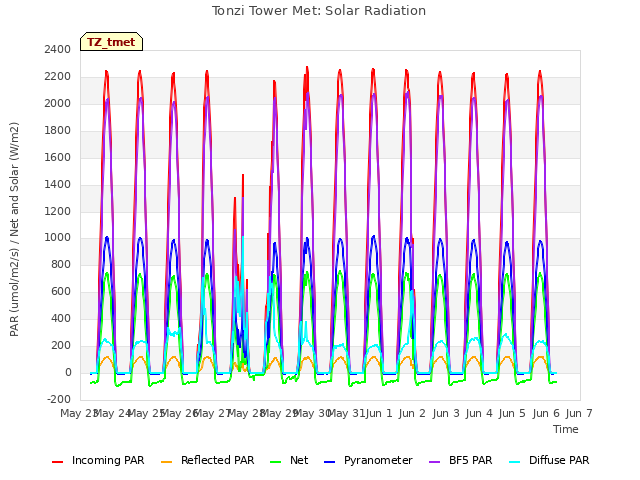Click the cyan Diffuse PAR legend swatch
This screenshot has height=480, width=640.
click(x=515, y=462)
